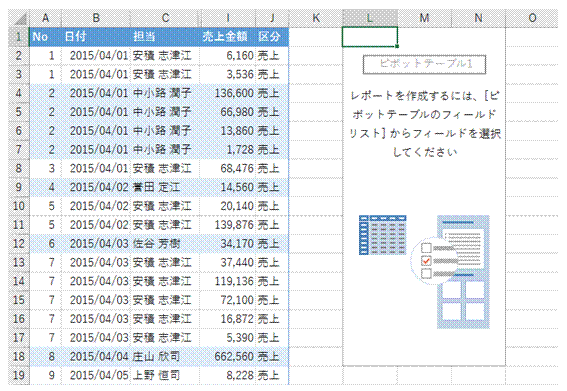
Task: Select column A header
Action: (x=46, y=18)
